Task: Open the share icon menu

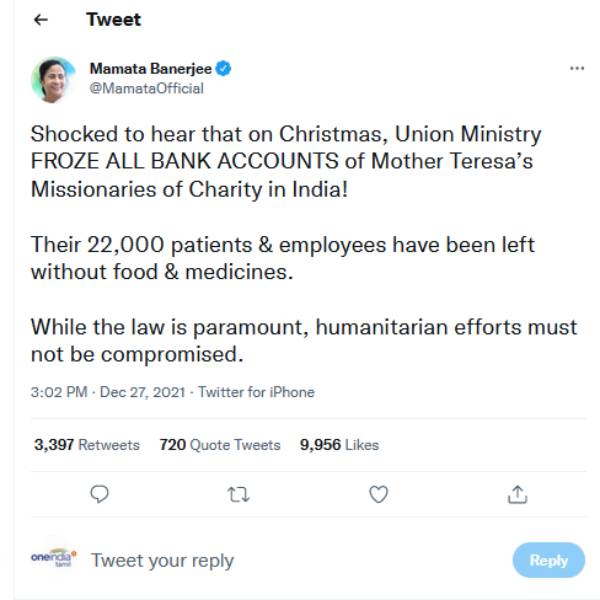Action: pos(517,493)
